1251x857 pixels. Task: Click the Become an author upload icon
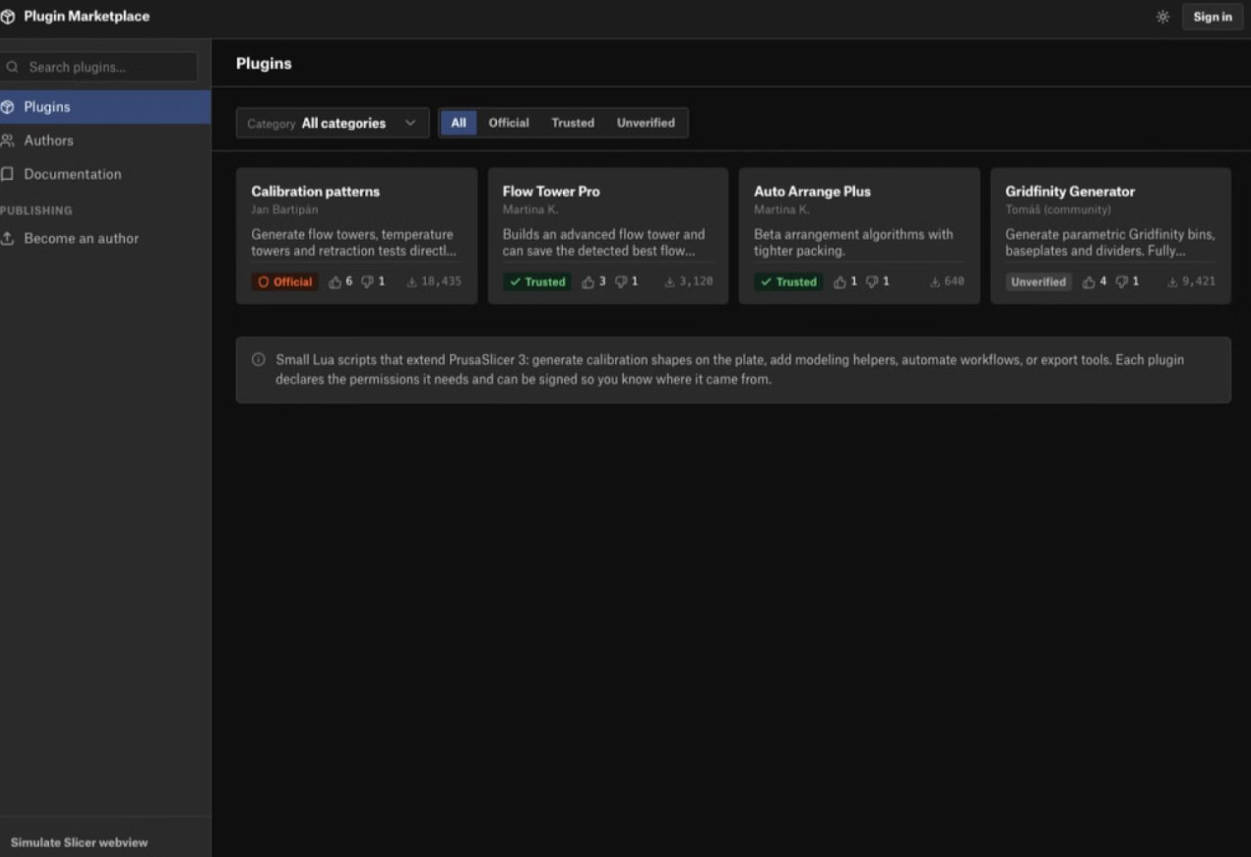pyautogui.click(x=8, y=238)
